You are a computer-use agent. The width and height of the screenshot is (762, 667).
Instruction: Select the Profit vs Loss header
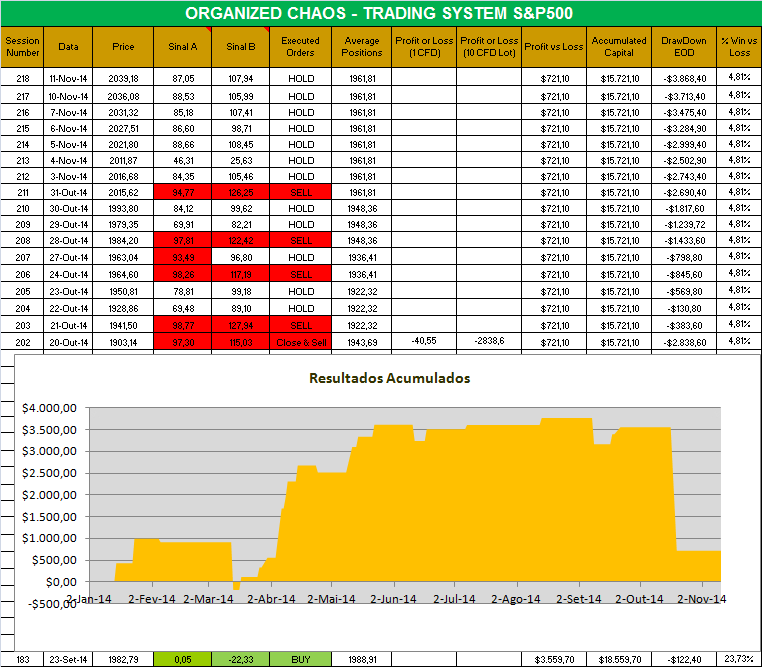tap(554, 47)
